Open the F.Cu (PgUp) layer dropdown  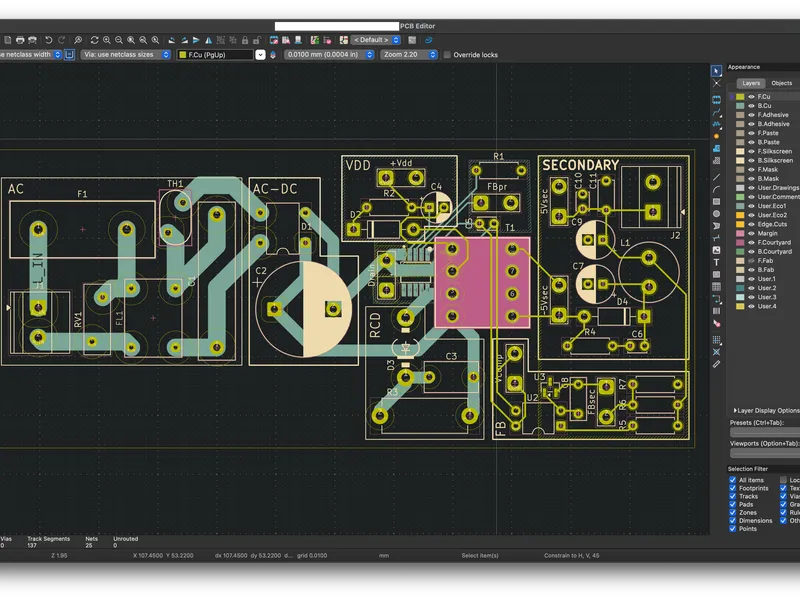coord(221,55)
